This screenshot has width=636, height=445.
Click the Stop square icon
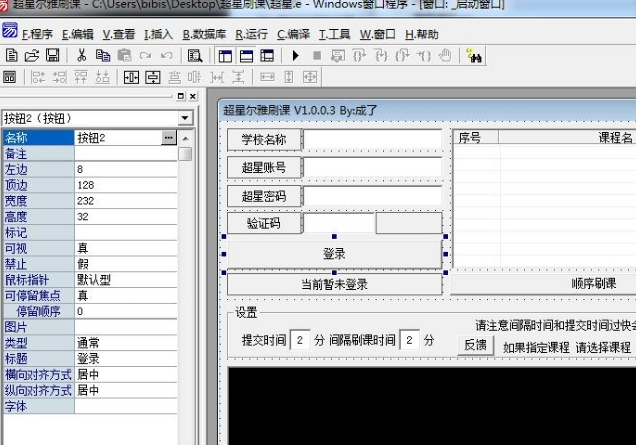pos(317,55)
